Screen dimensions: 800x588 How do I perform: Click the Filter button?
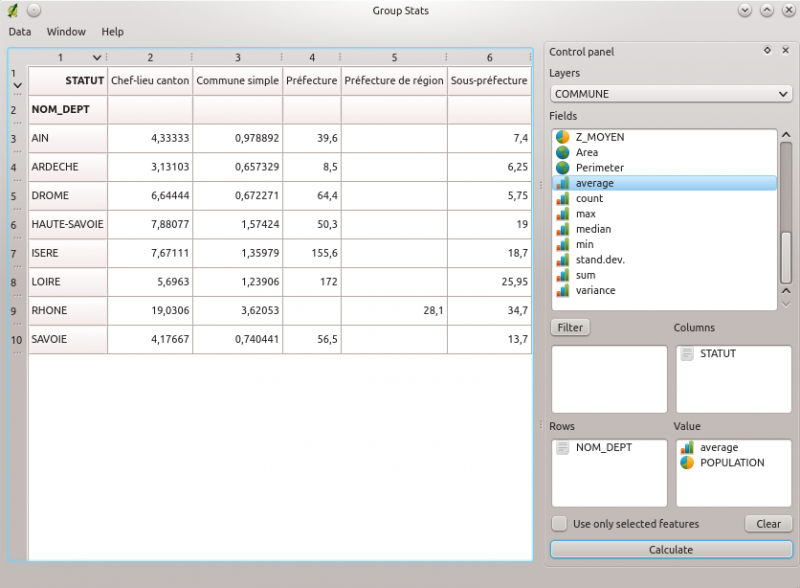570,327
